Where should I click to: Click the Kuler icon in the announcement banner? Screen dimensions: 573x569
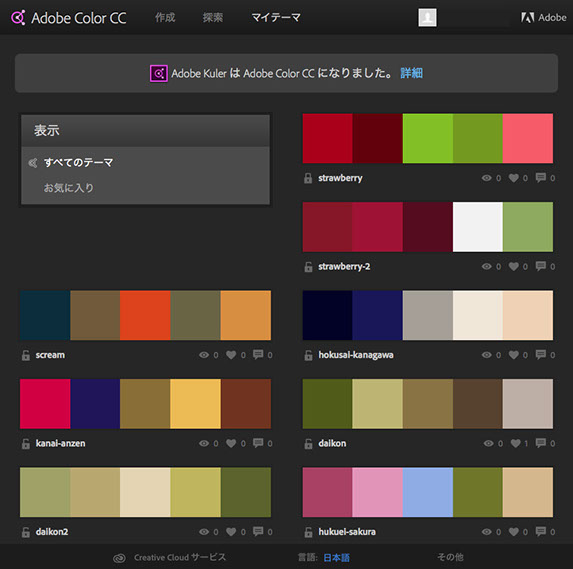[x=159, y=73]
